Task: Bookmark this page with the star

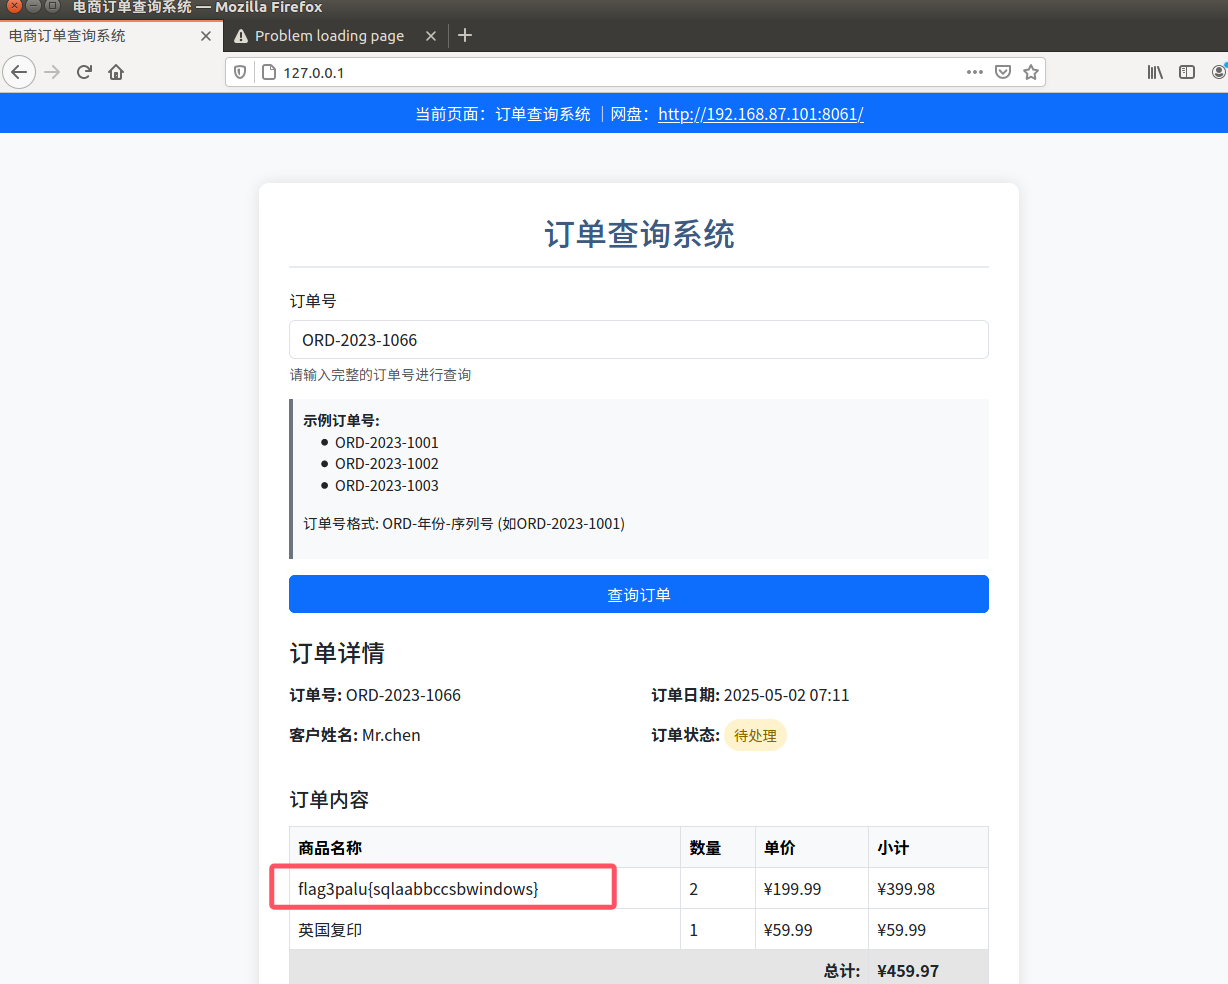Action: pyautogui.click(x=1031, y=72)
